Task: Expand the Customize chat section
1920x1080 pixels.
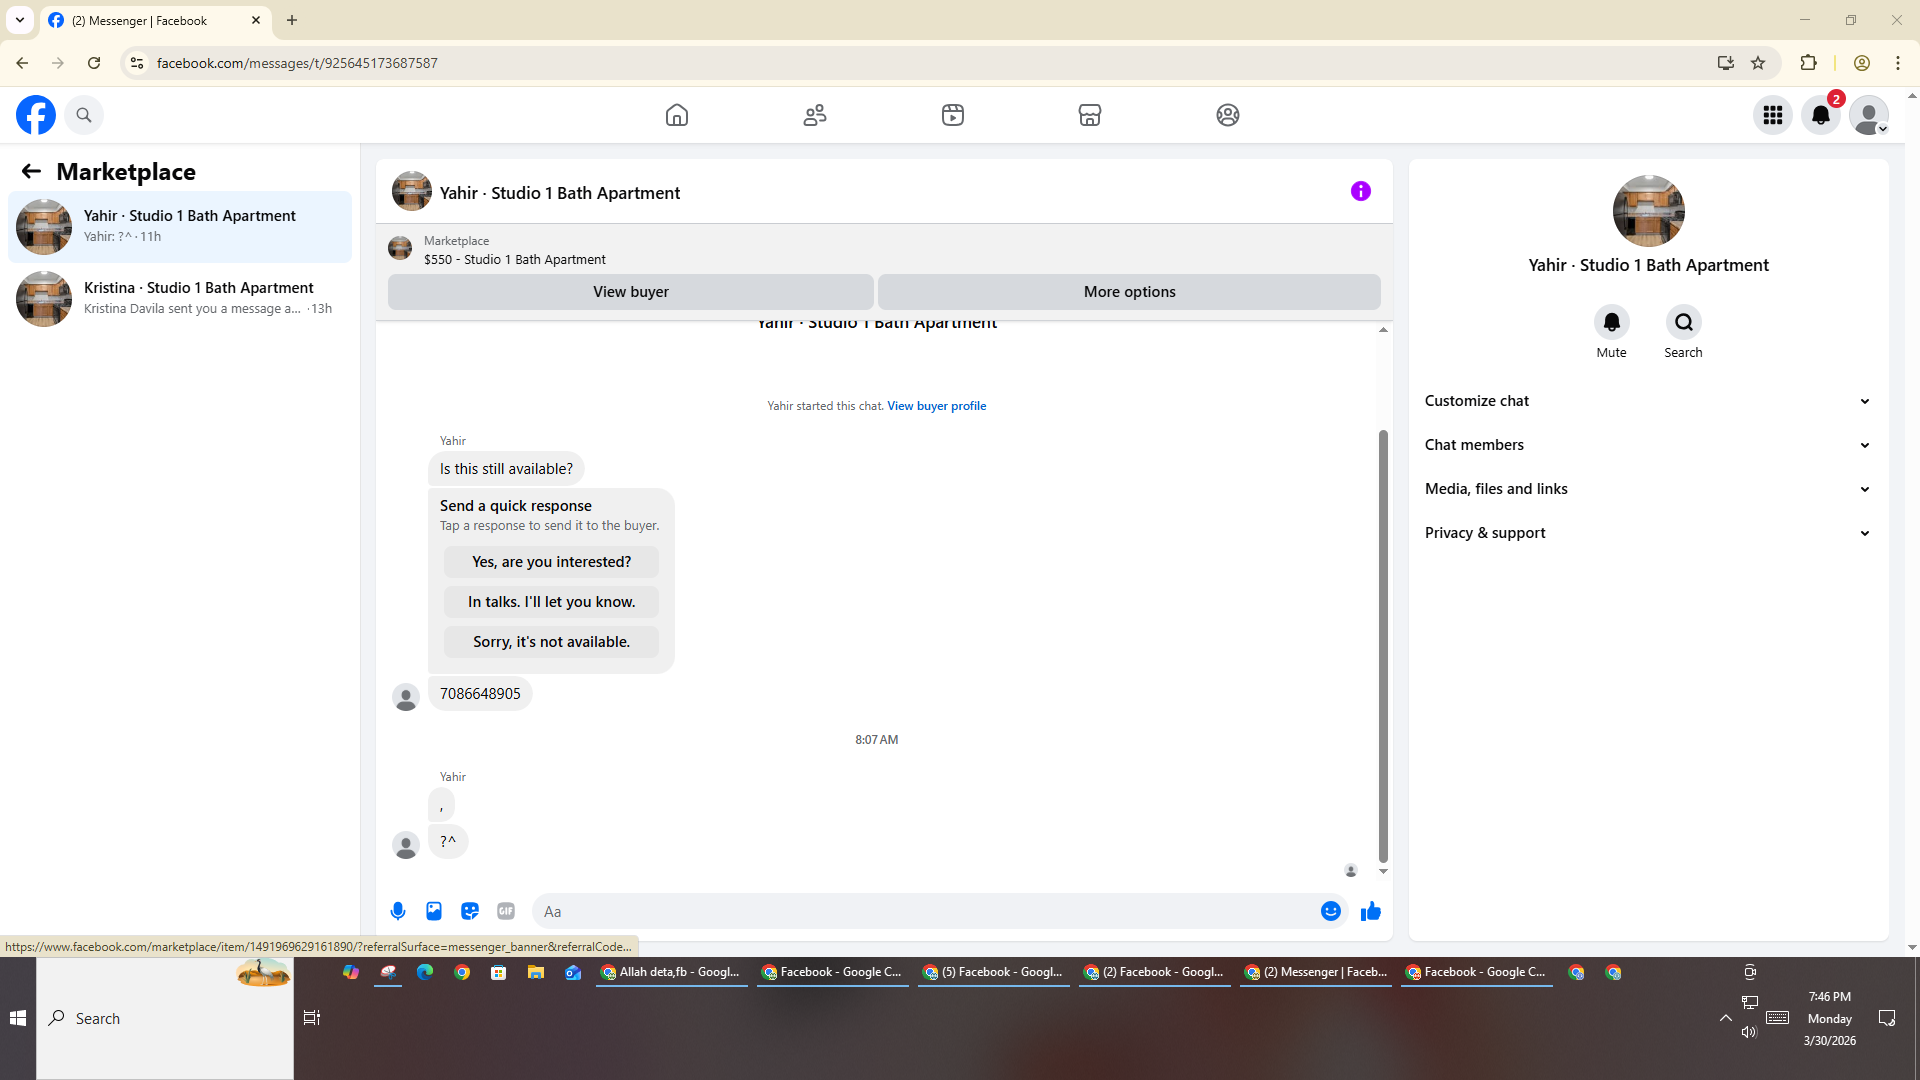Action: pyautogui.click(x=1647, y=401)
